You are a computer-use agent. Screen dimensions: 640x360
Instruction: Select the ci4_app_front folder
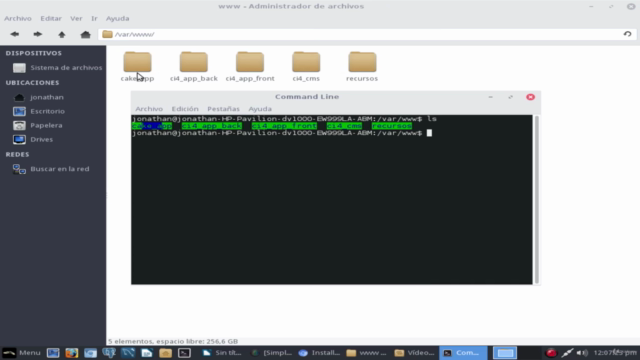click(250, 67)
